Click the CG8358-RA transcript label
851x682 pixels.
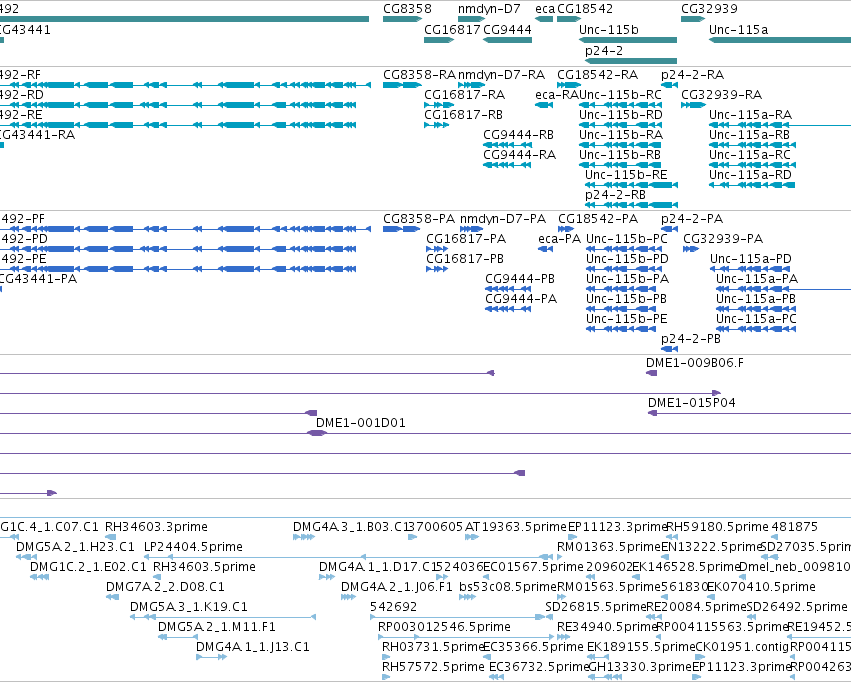point(419,74)
